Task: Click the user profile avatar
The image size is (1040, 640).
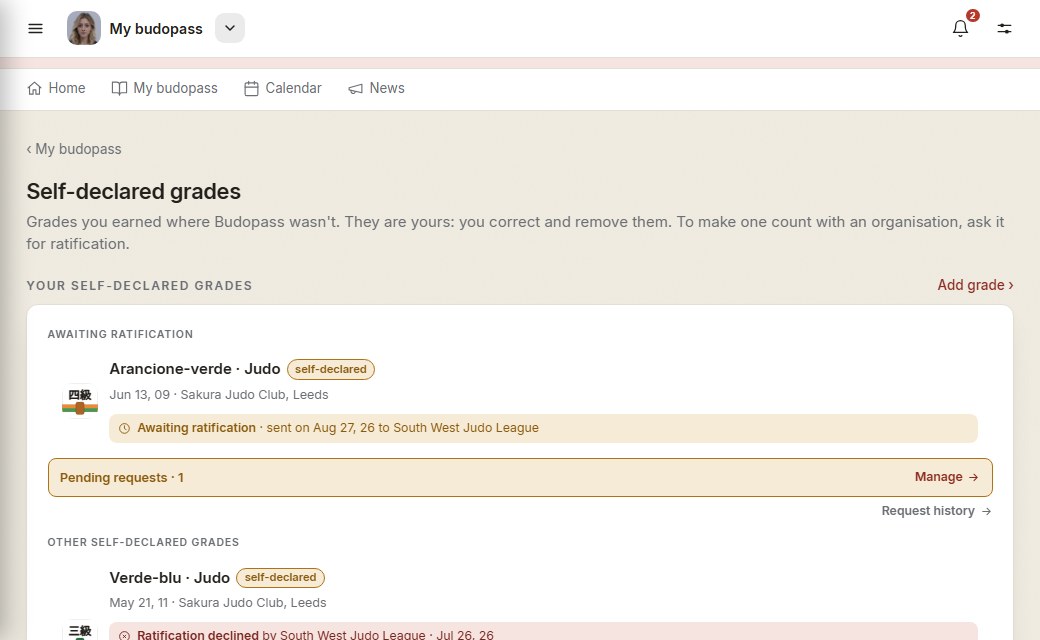Action: 84,29
